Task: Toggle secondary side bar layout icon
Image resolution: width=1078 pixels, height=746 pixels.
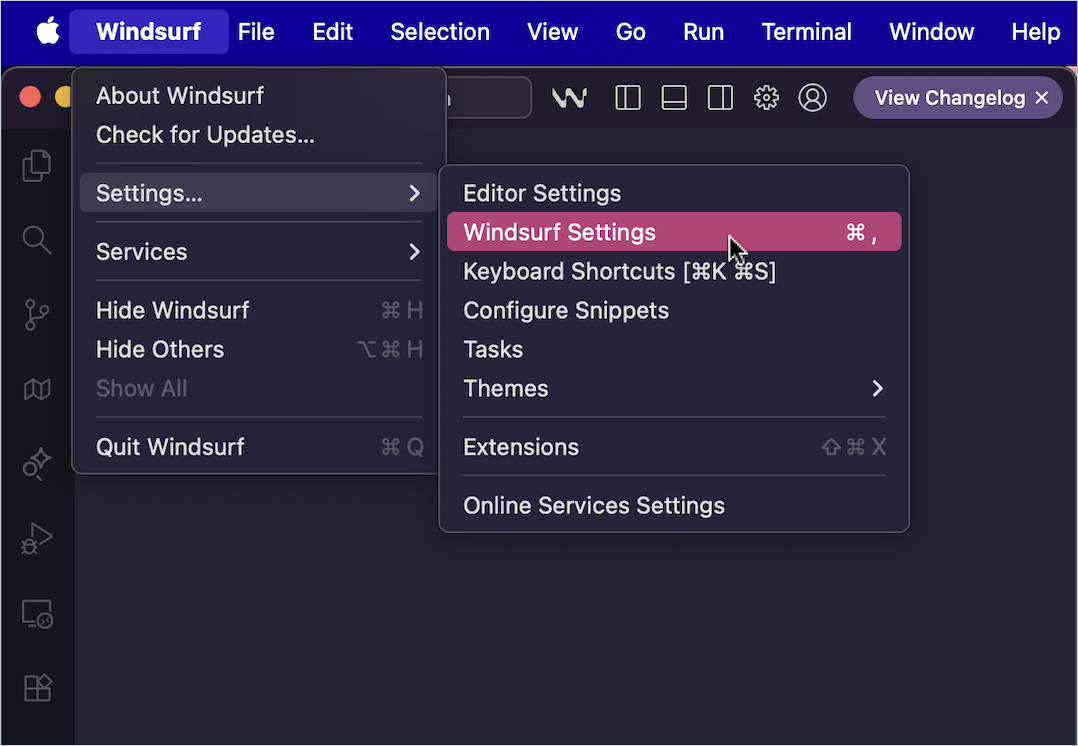Action: tap(720, 98)
